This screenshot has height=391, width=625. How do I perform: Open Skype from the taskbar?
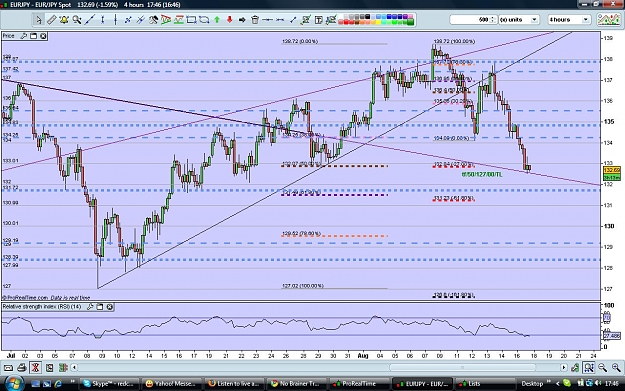(109, 383)
